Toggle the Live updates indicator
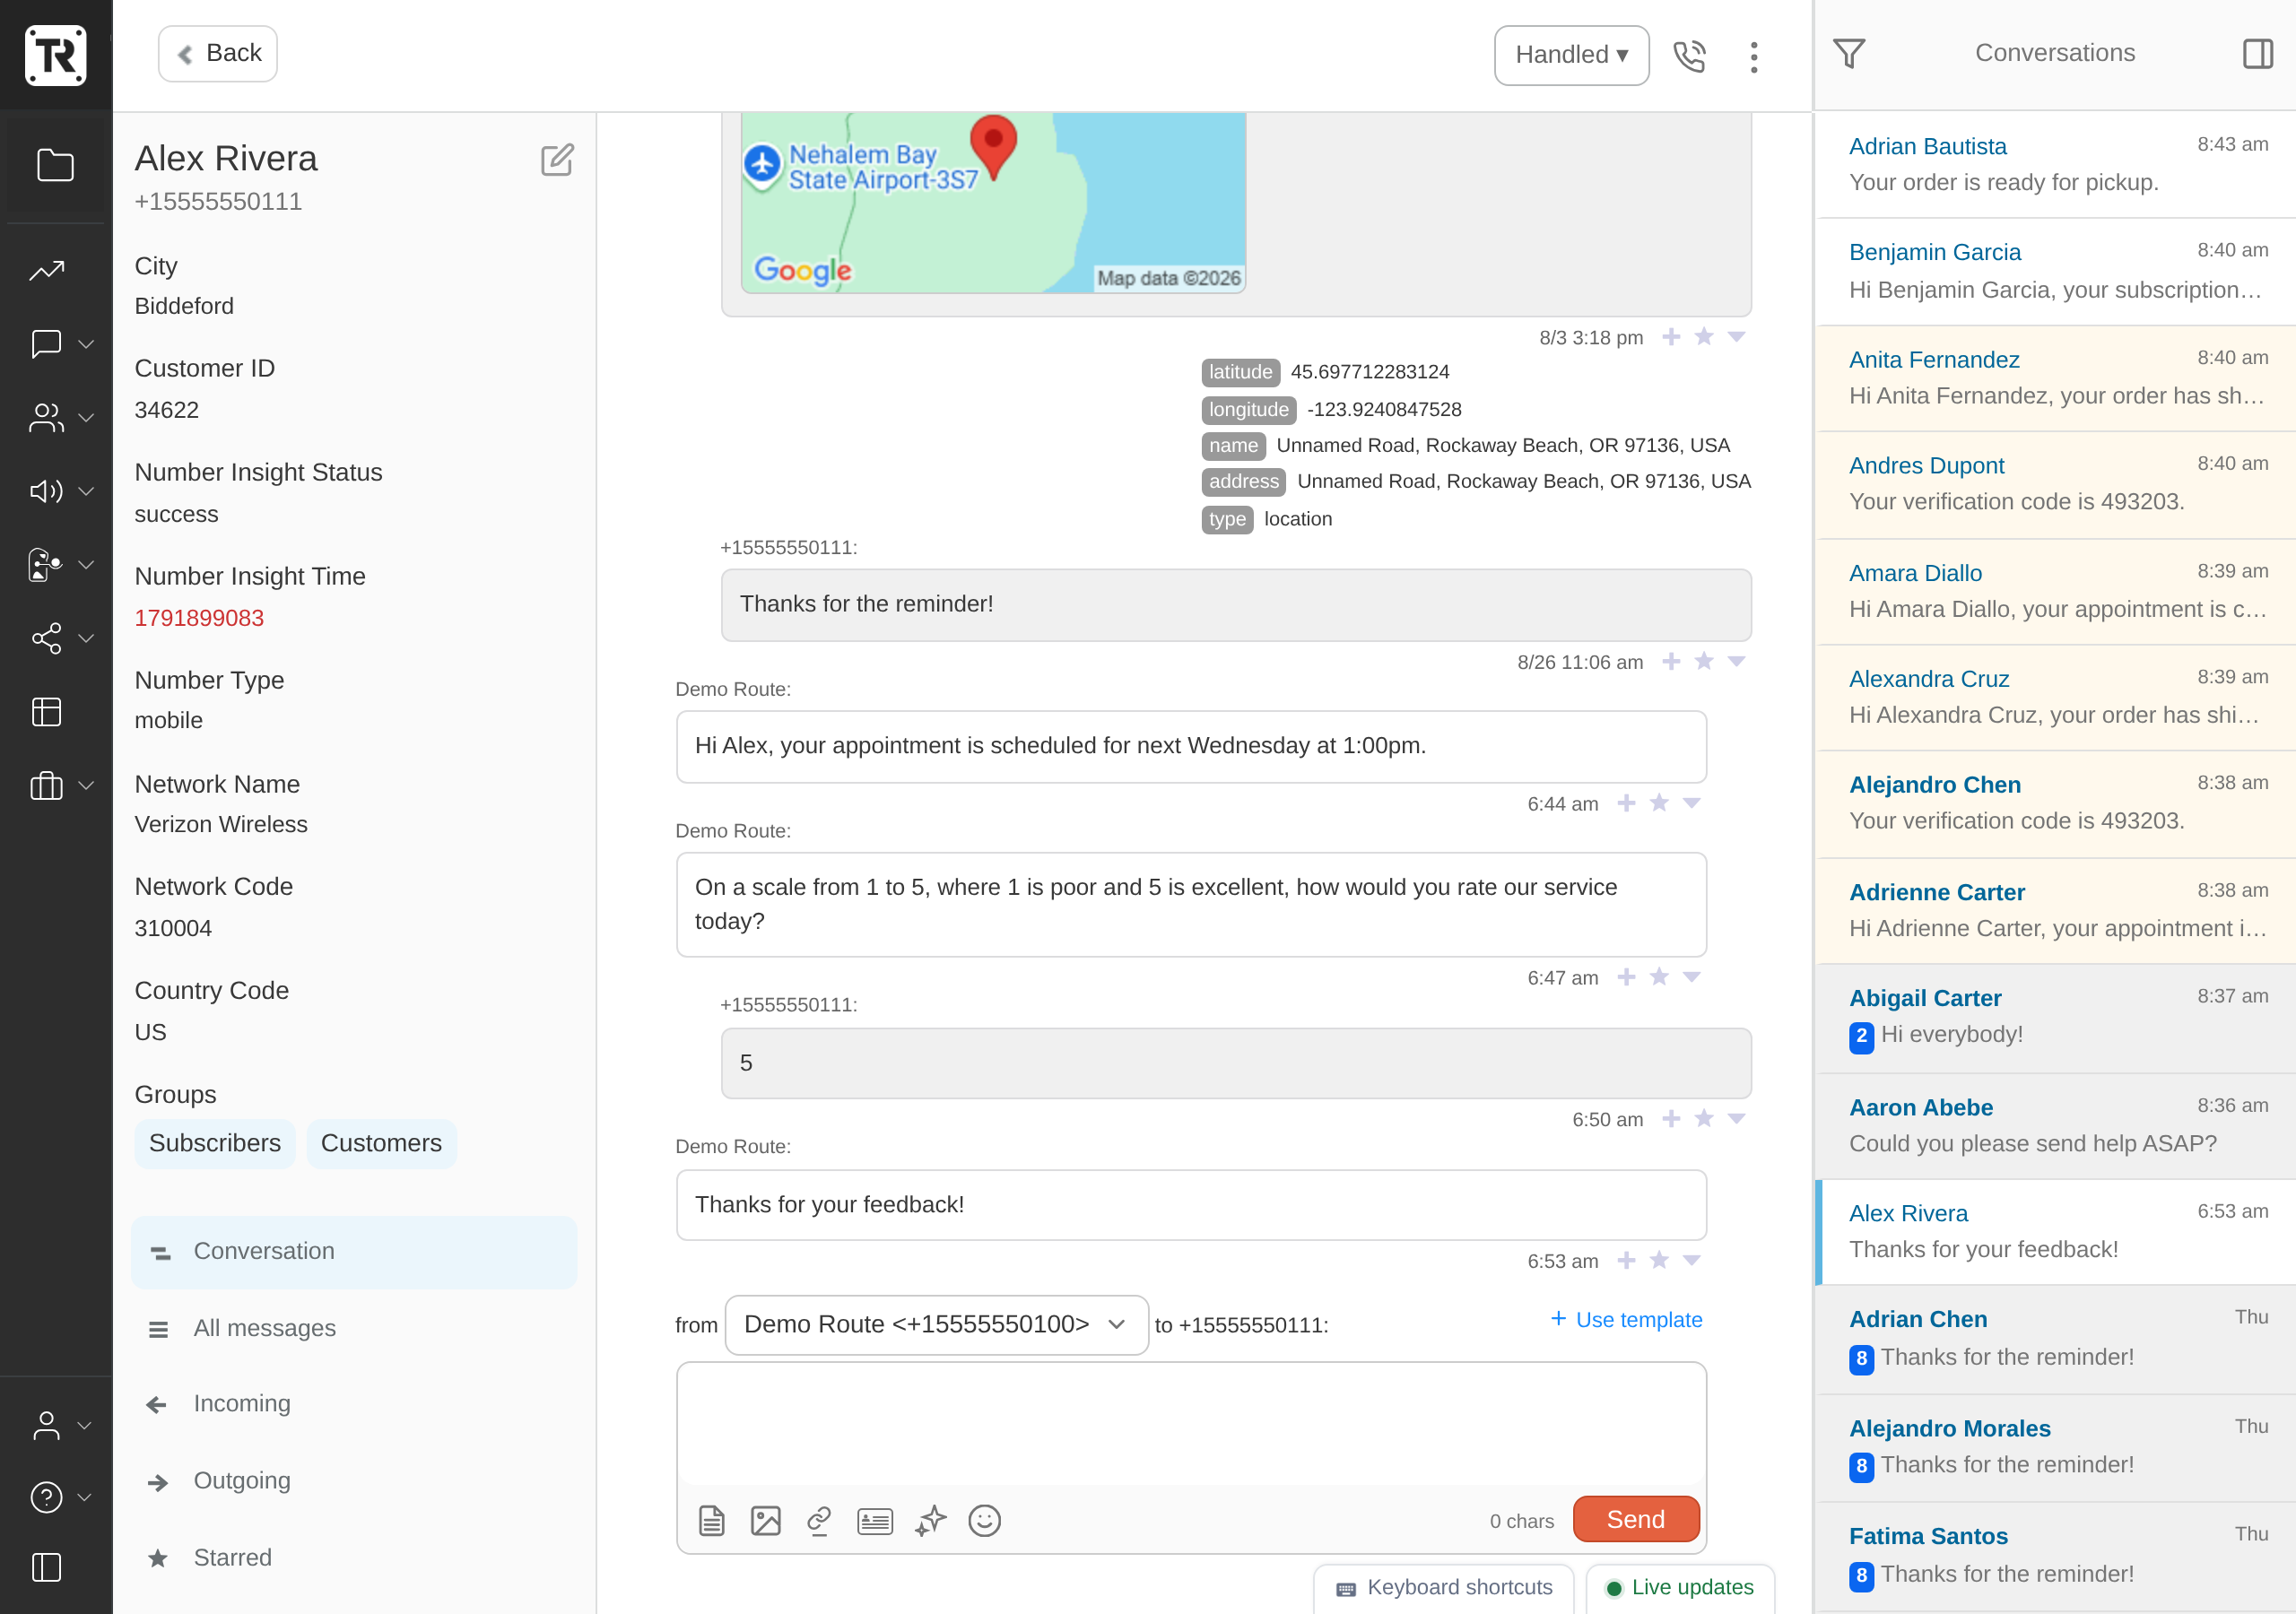 click(x=1680, y=1587)
